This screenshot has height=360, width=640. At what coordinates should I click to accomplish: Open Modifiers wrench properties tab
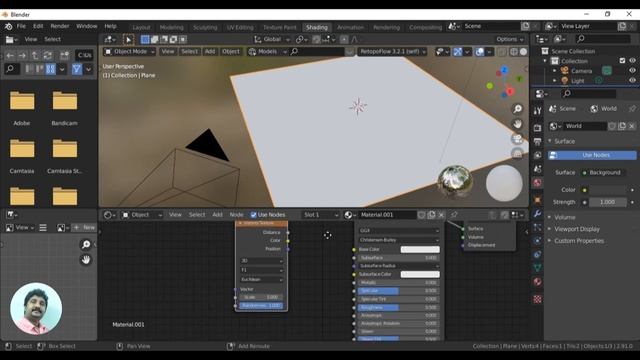(x=538, y=213)
